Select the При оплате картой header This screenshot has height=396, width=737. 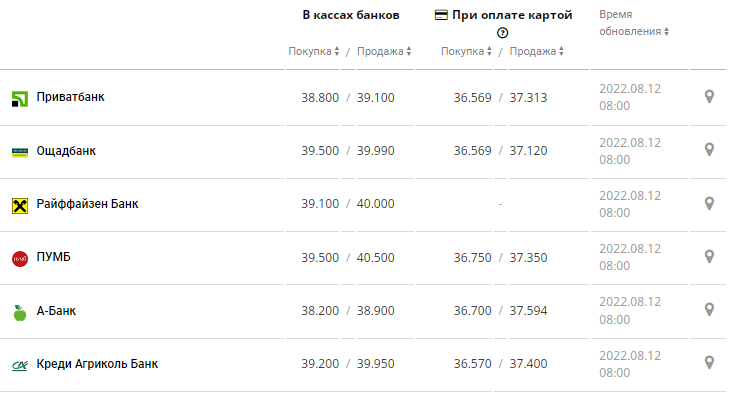point(503,15)
